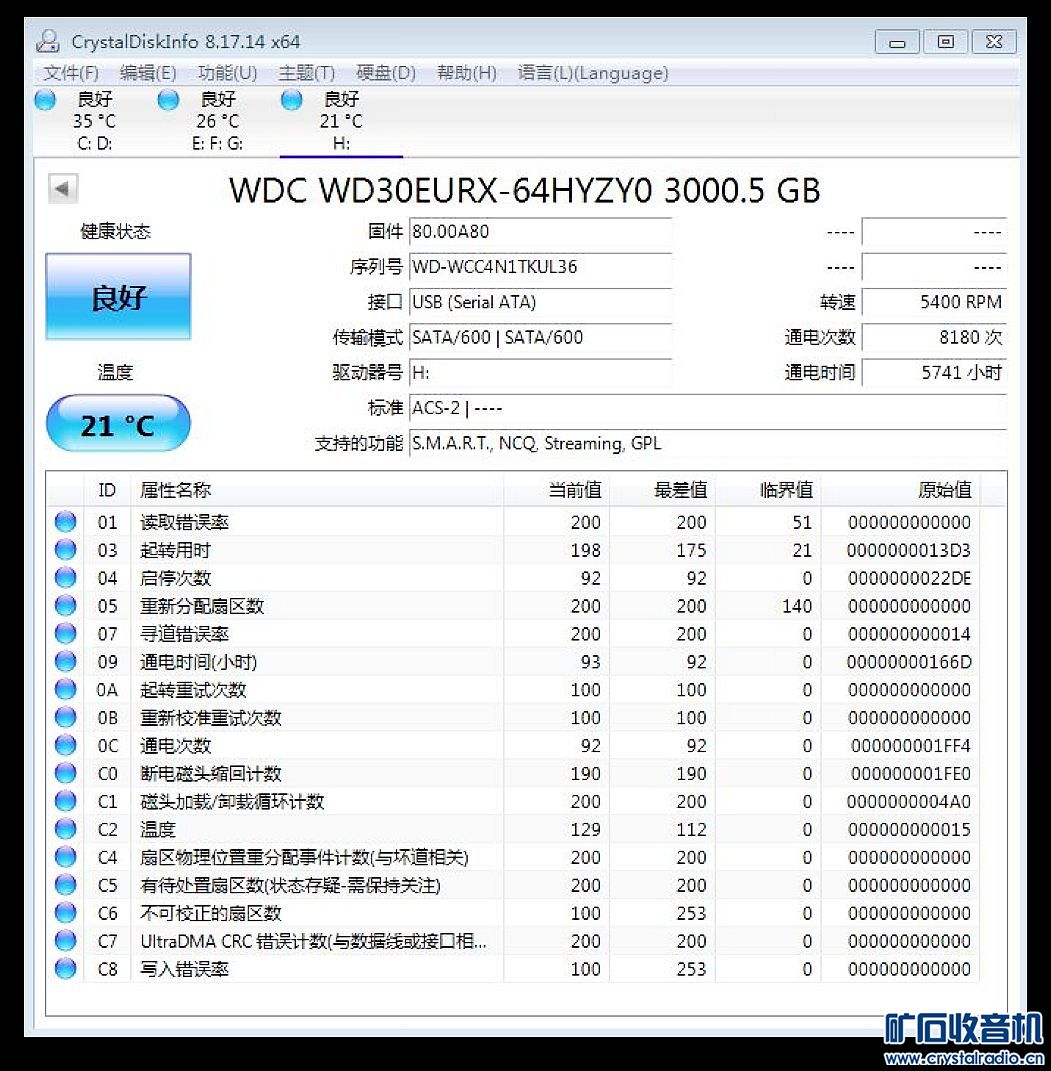This screenshot has height=1071, width=1051.
Task: Click the status orb for drive H:
Action: (x=292, y=100)
